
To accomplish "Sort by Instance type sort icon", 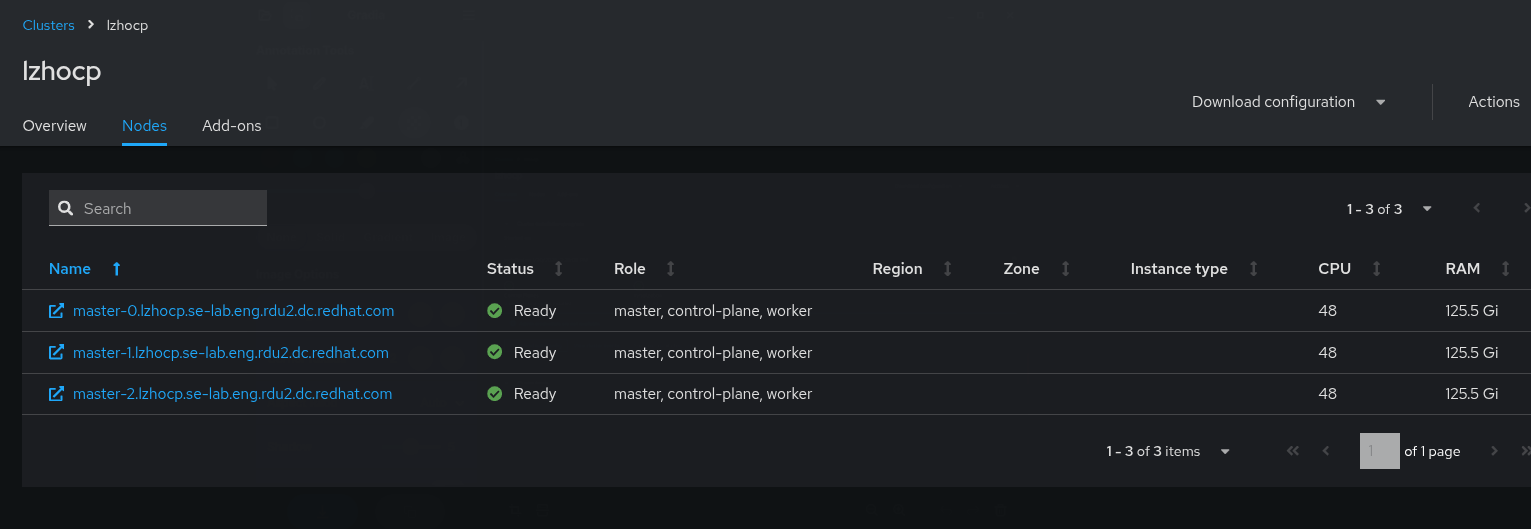I will point(1254,269).
